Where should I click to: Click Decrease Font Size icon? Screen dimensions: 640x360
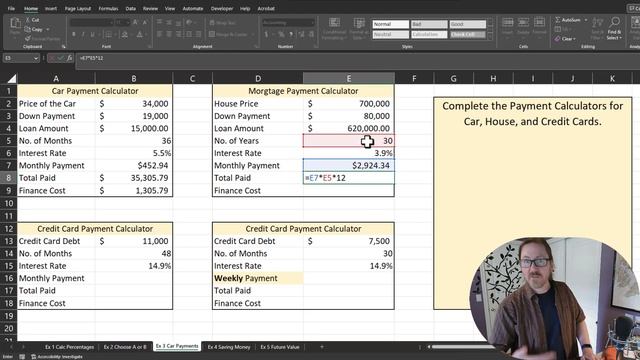pos(144,22)
